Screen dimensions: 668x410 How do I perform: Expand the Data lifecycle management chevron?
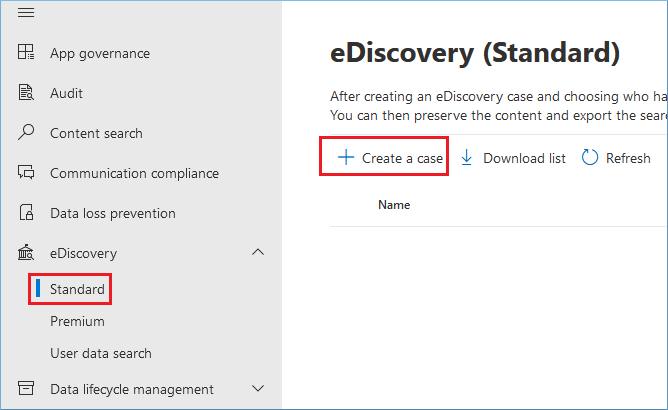coord(258,388)
